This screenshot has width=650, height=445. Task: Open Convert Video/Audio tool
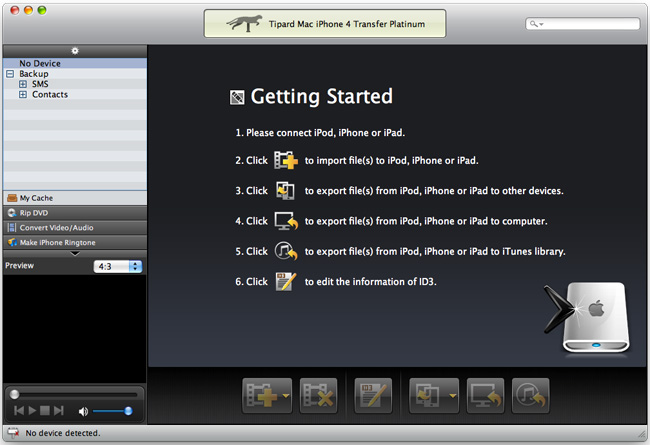click(x=75, y=228)
